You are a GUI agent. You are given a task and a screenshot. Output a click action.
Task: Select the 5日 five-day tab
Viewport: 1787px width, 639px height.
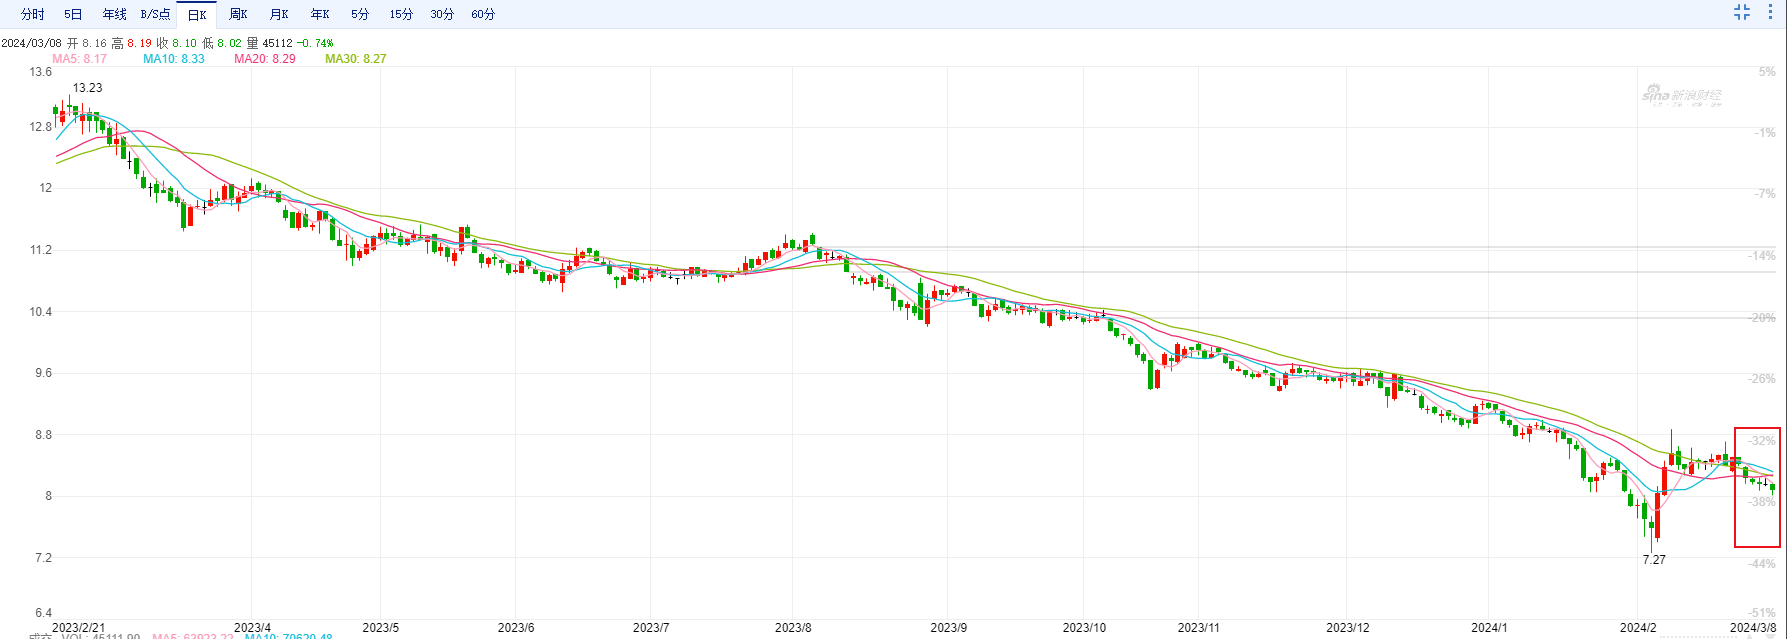pos(73,14)
